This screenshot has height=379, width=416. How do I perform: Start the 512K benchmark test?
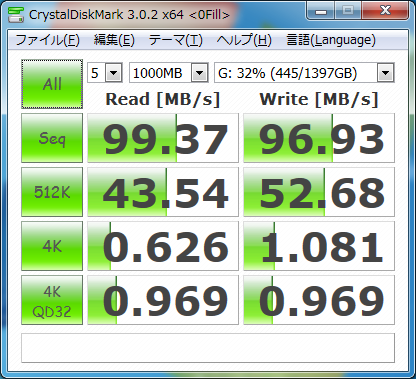pos(52,192)
